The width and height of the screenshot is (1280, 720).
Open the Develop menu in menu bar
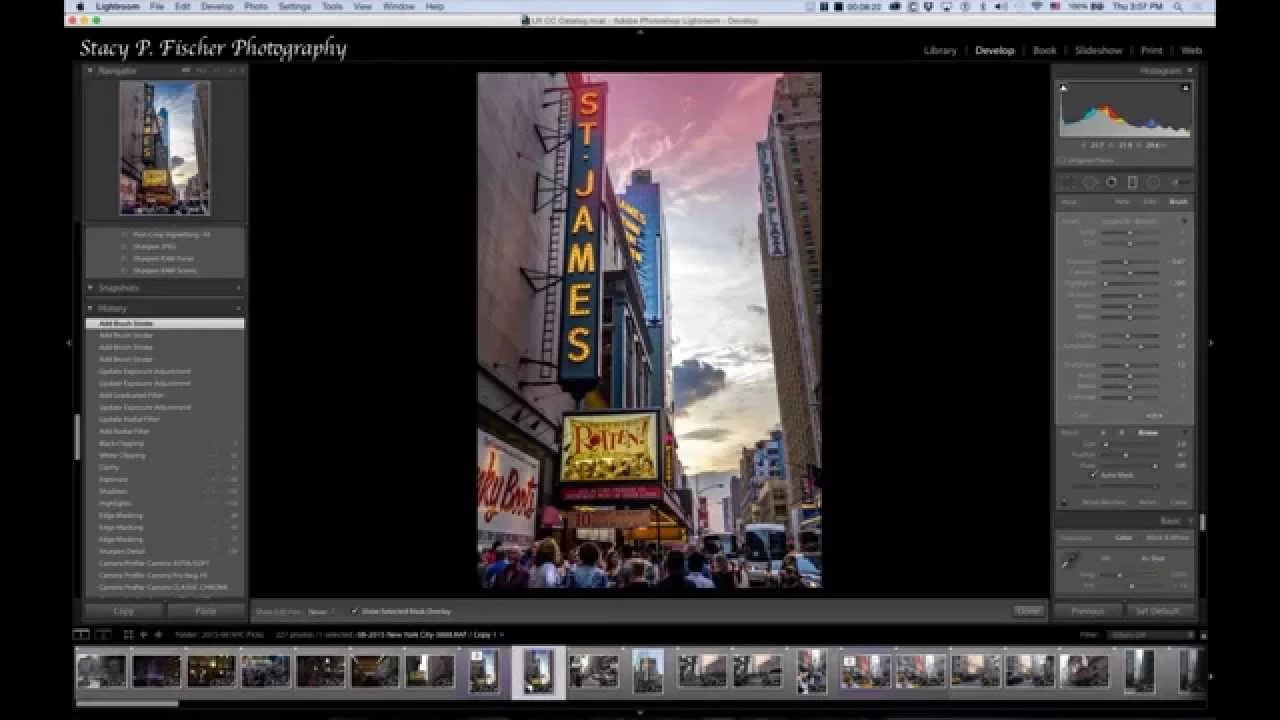(x=217, y=6)
